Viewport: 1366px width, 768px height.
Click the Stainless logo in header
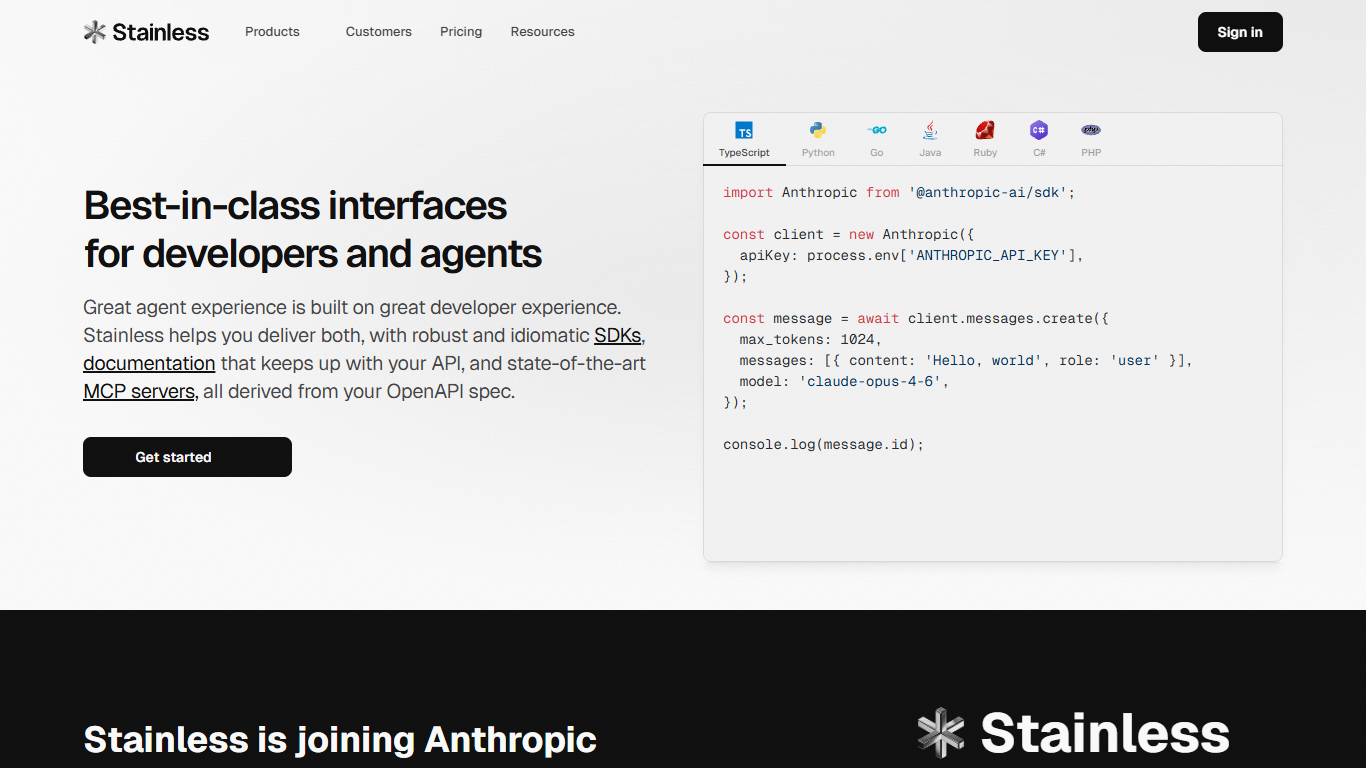click(x=146, y=32)
